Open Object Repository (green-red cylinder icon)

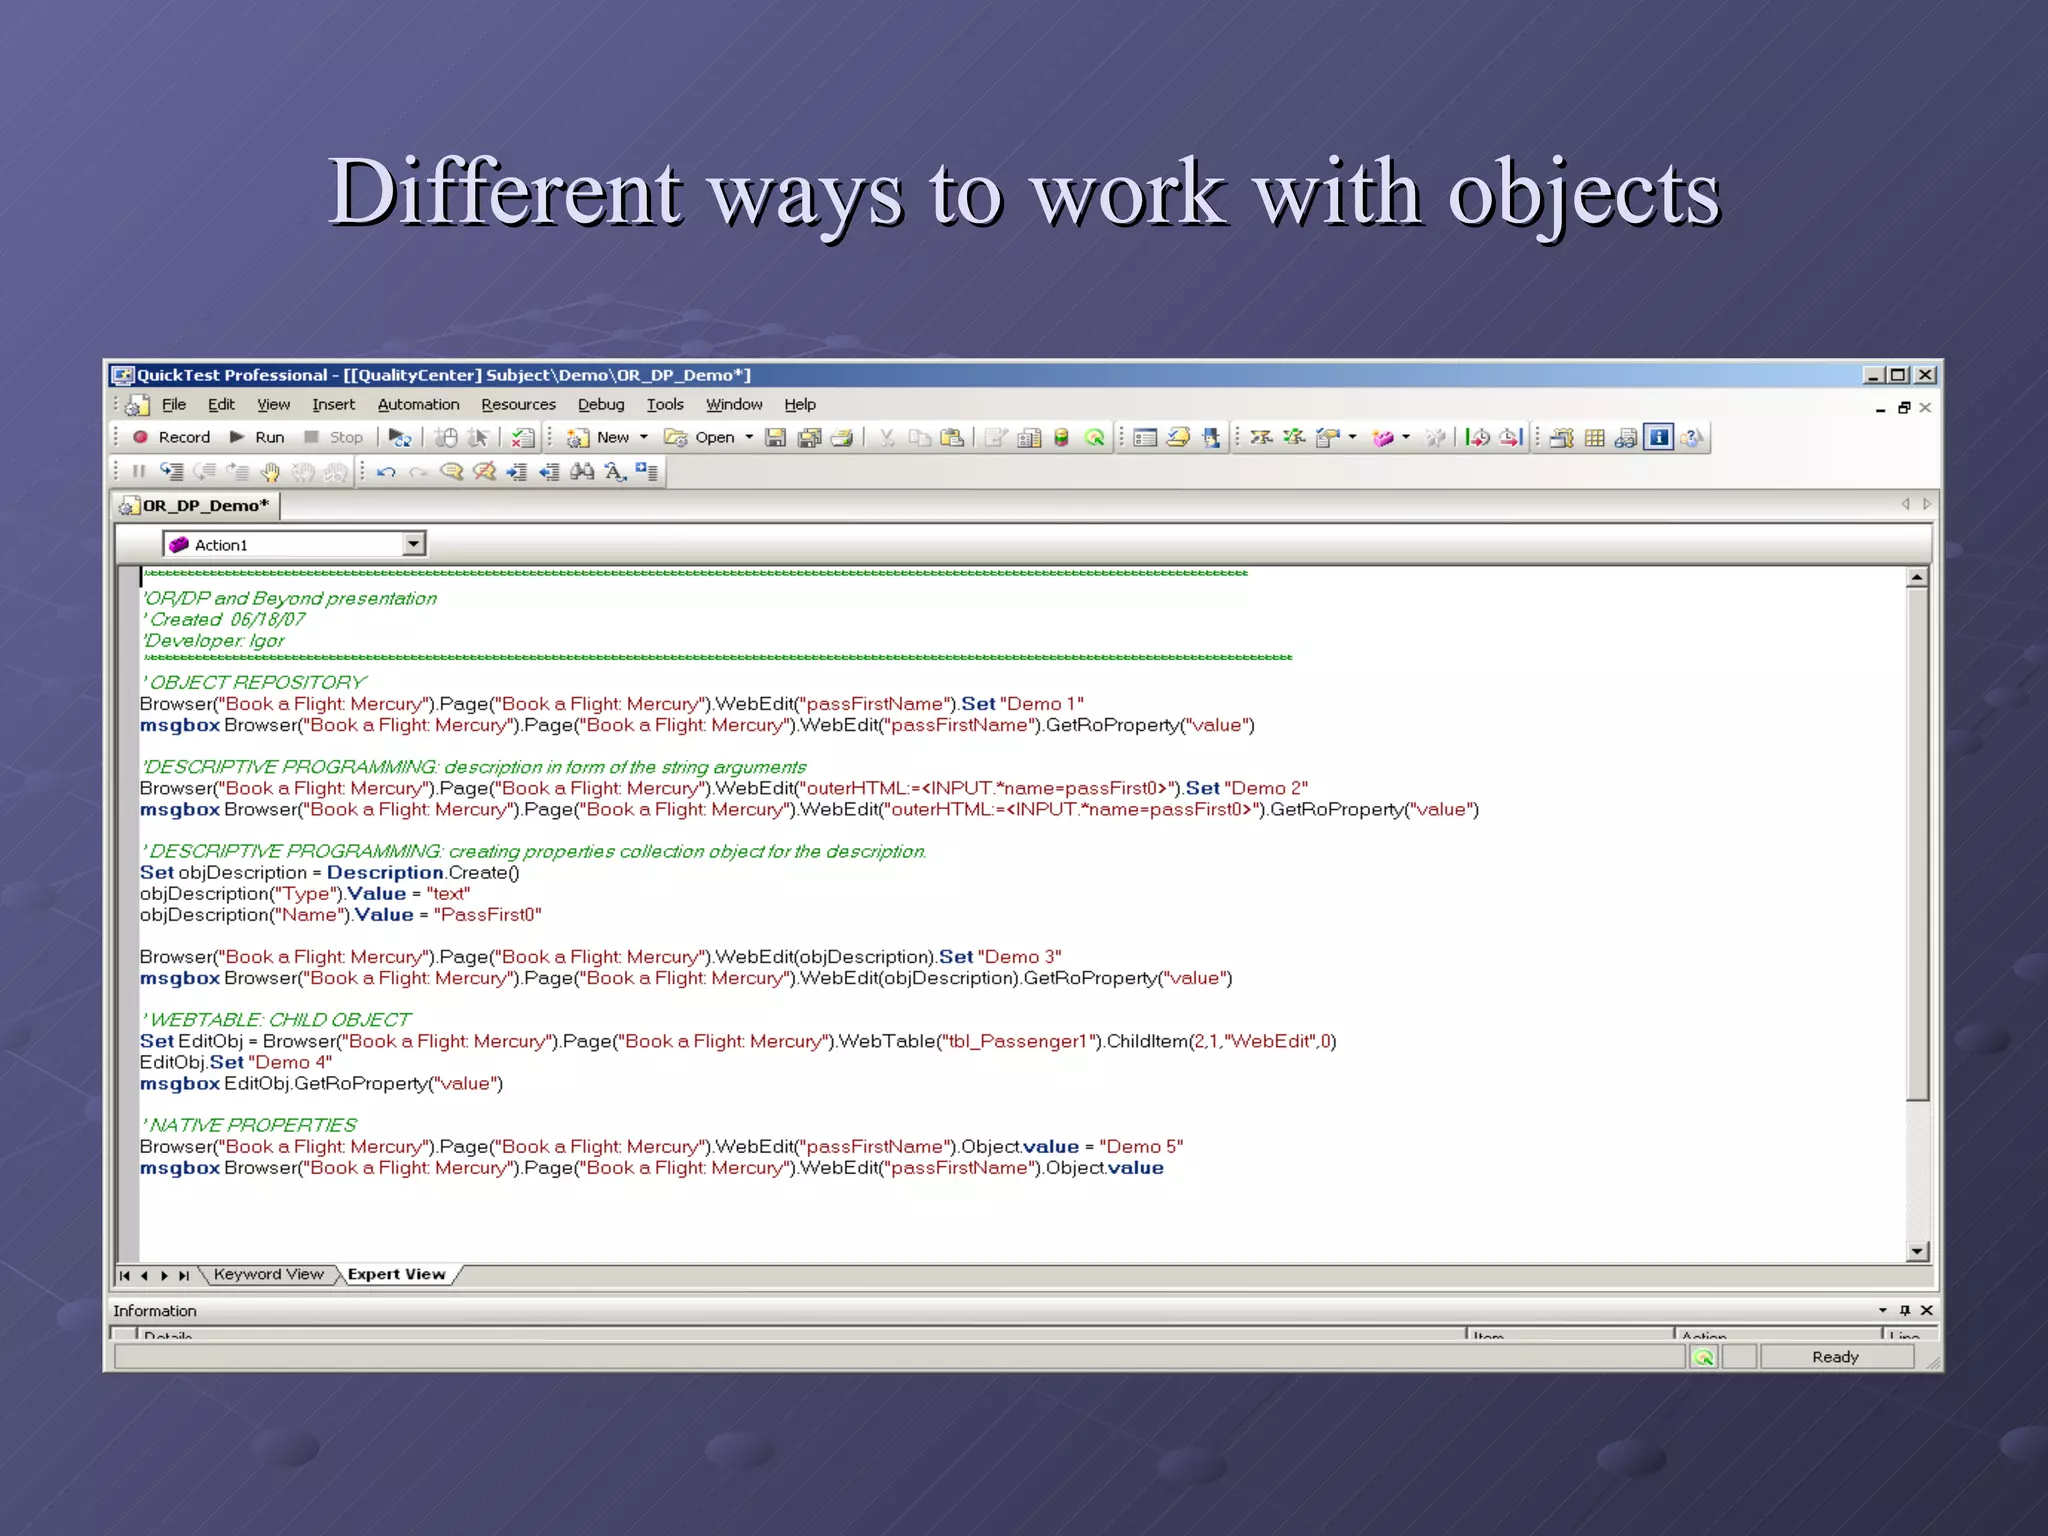click(1062, 437)
